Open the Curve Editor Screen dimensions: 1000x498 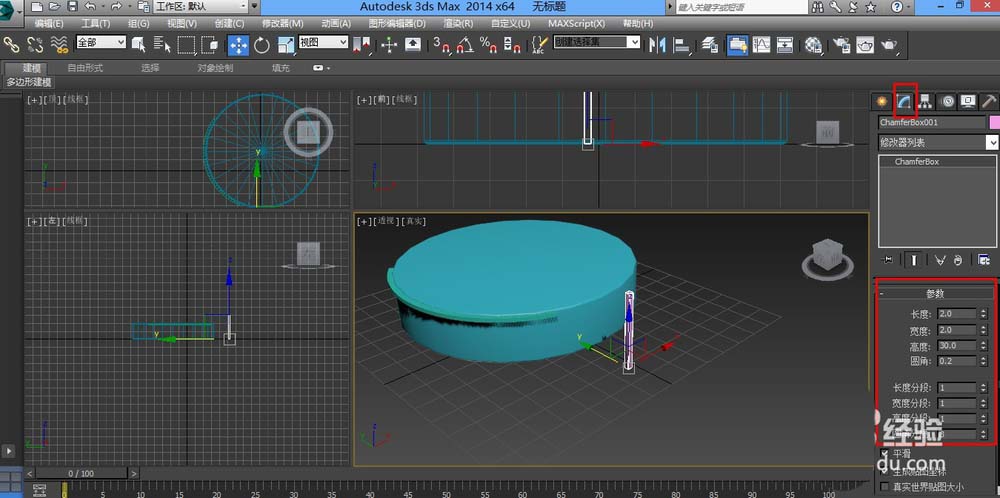click(x=762, y=45)
